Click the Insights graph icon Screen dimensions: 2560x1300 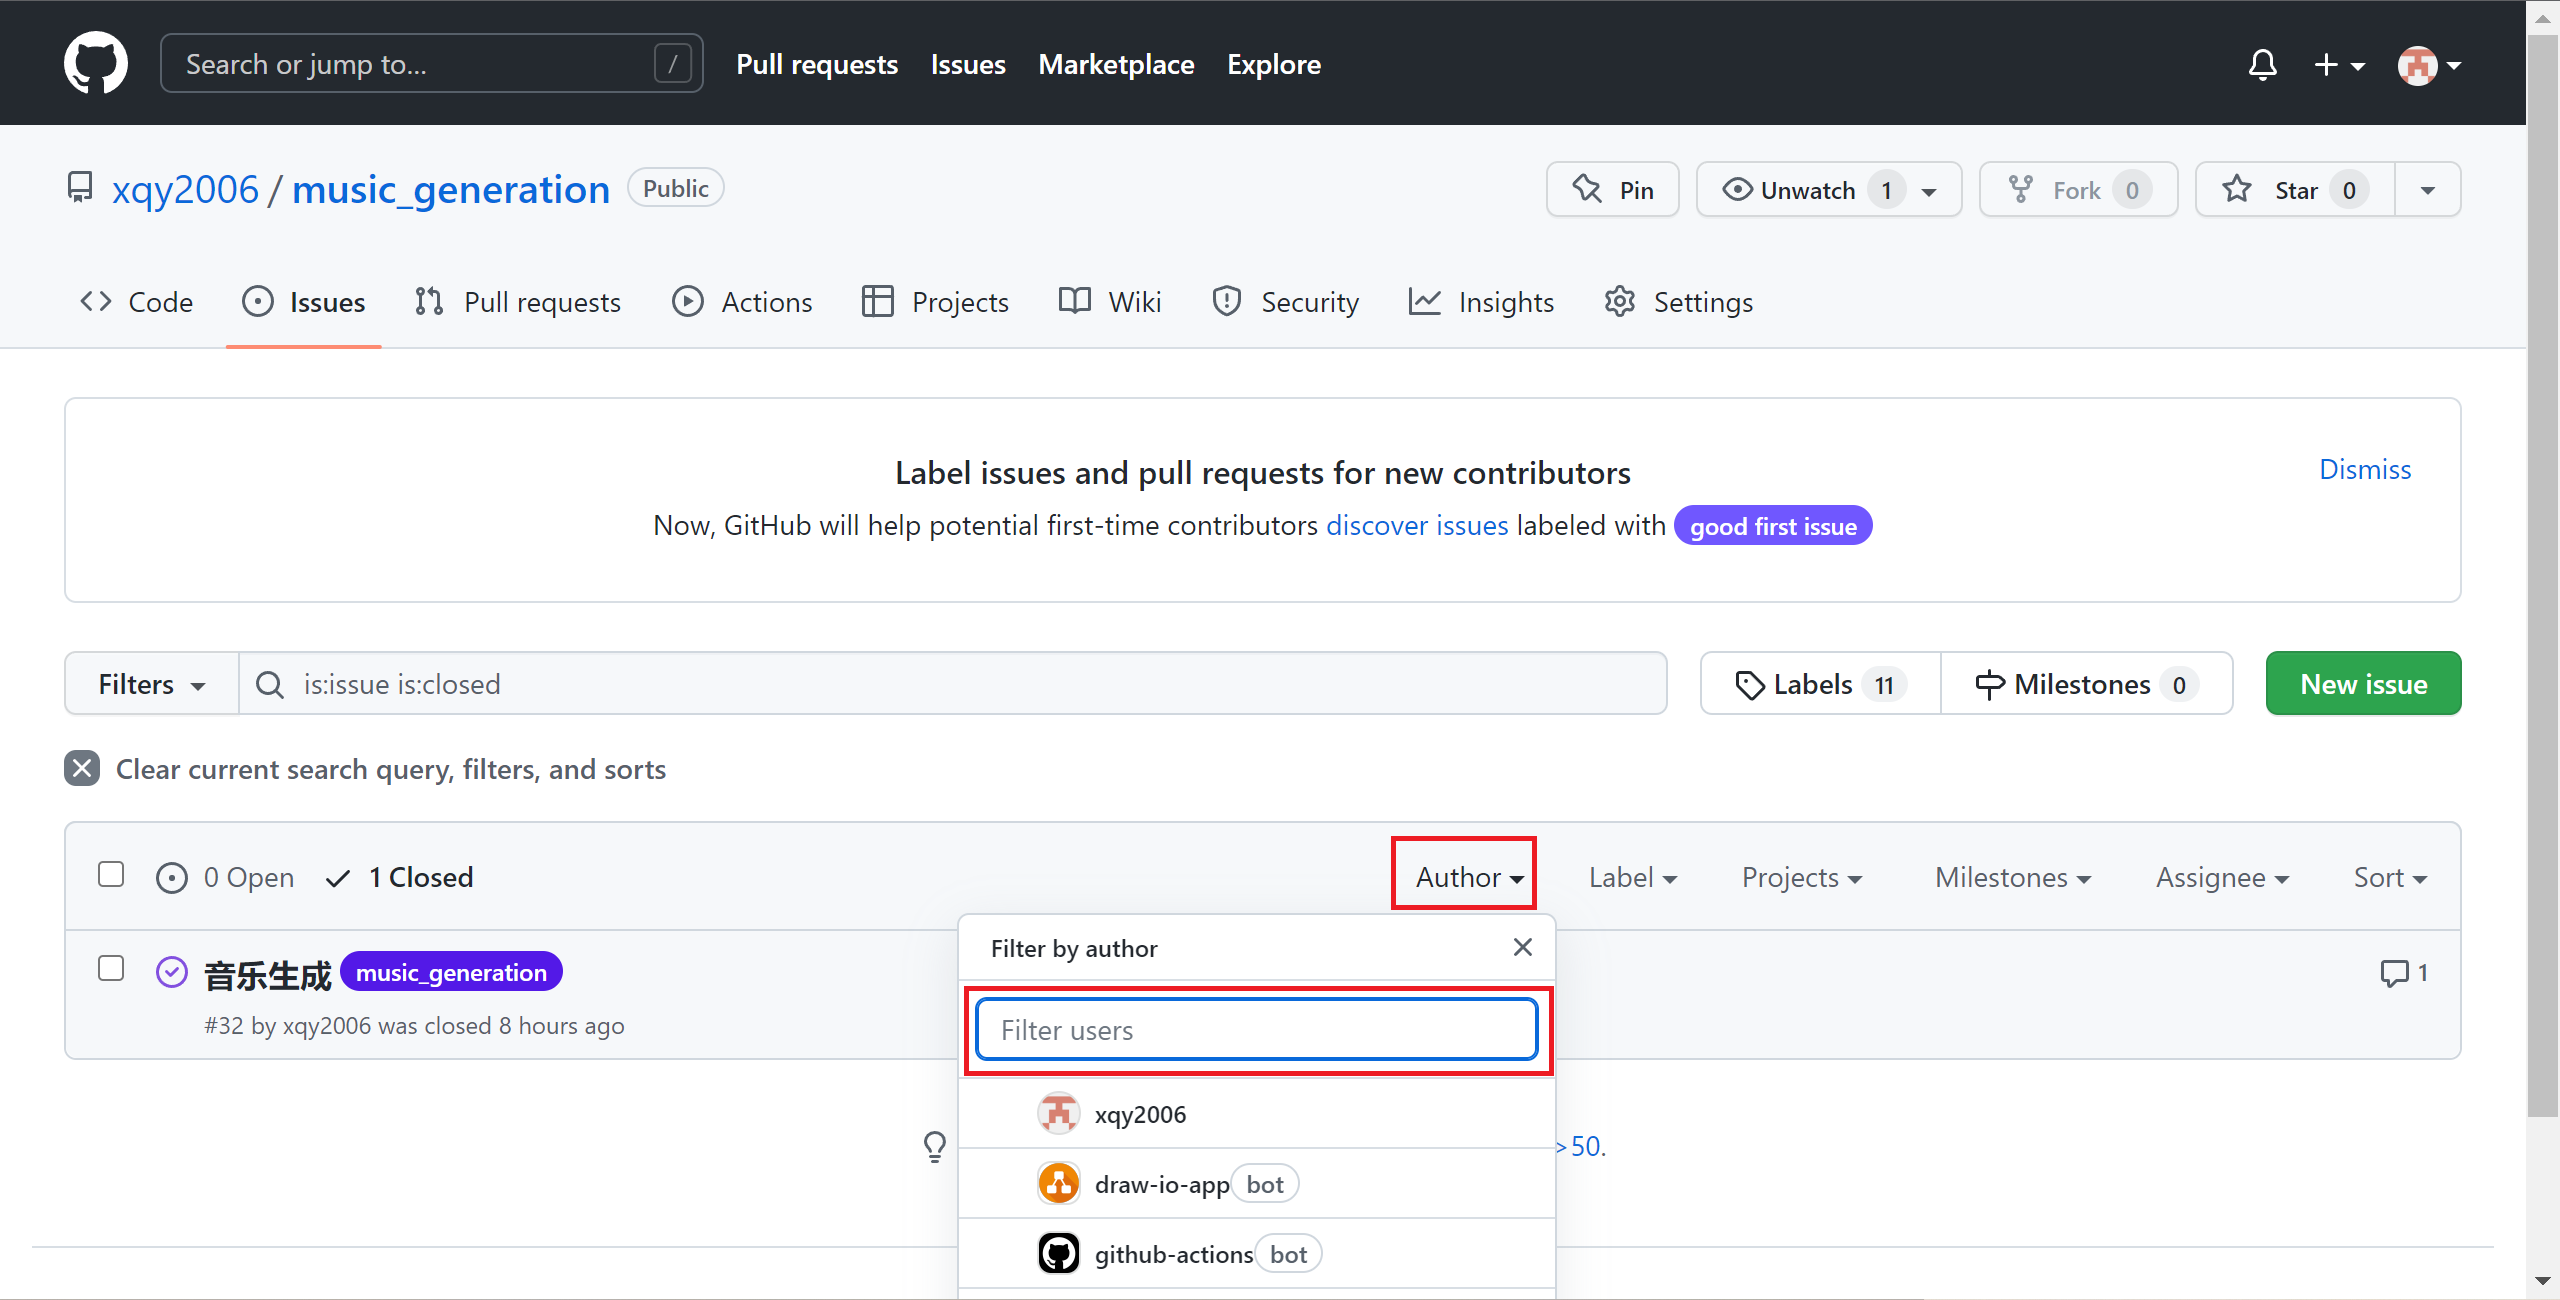click(x=1425, y=301)
